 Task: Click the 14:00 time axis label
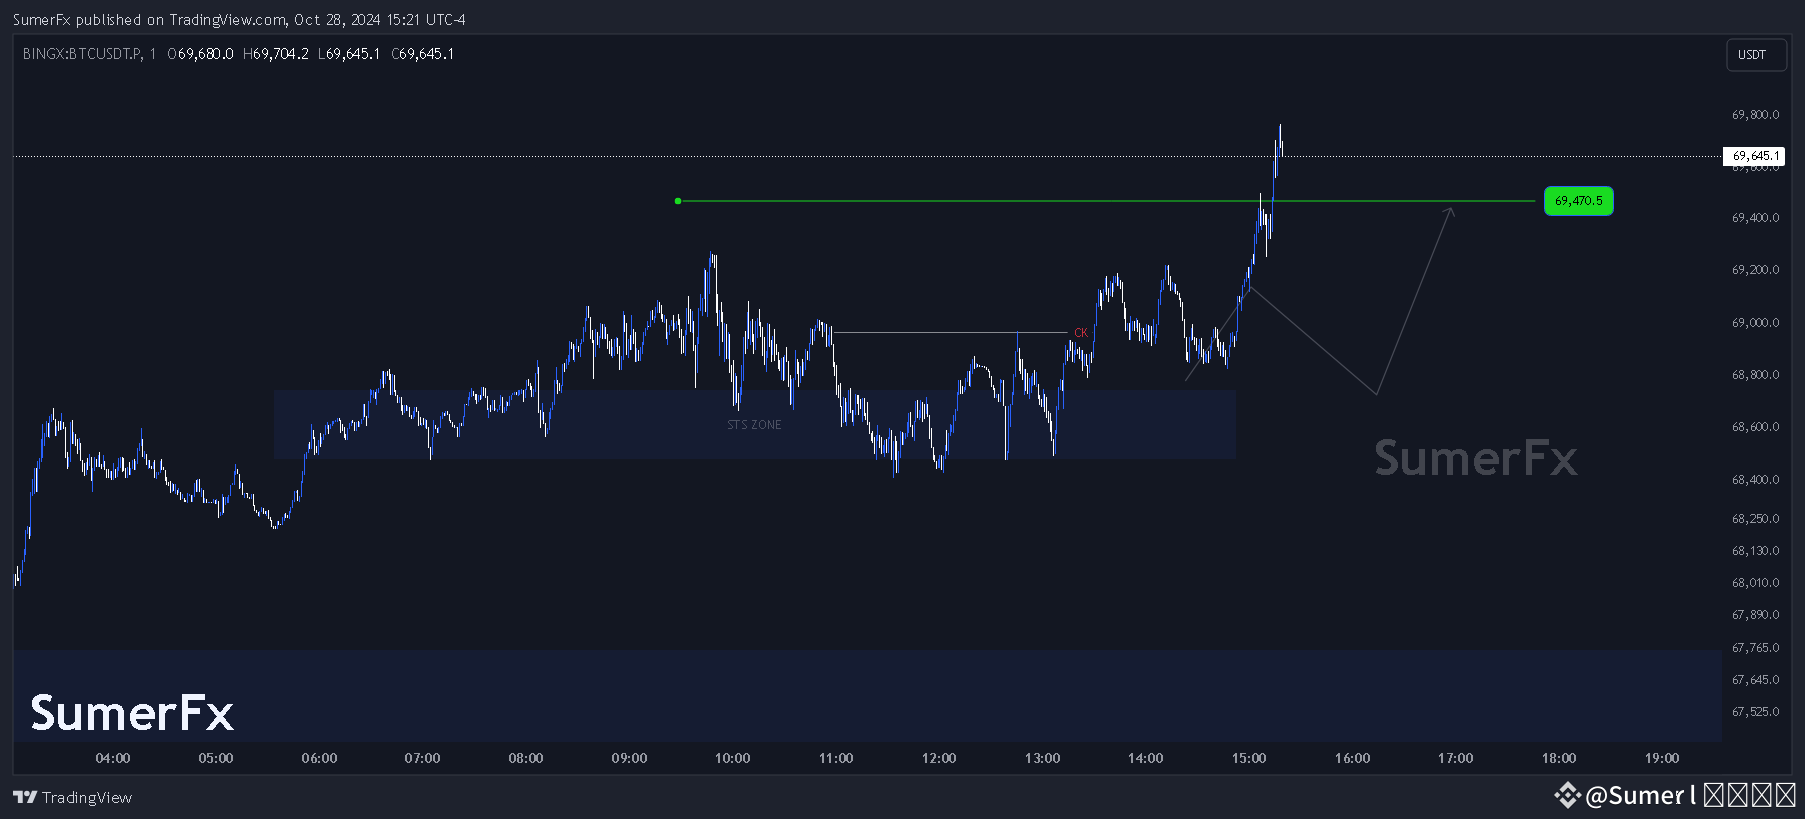1145,758
